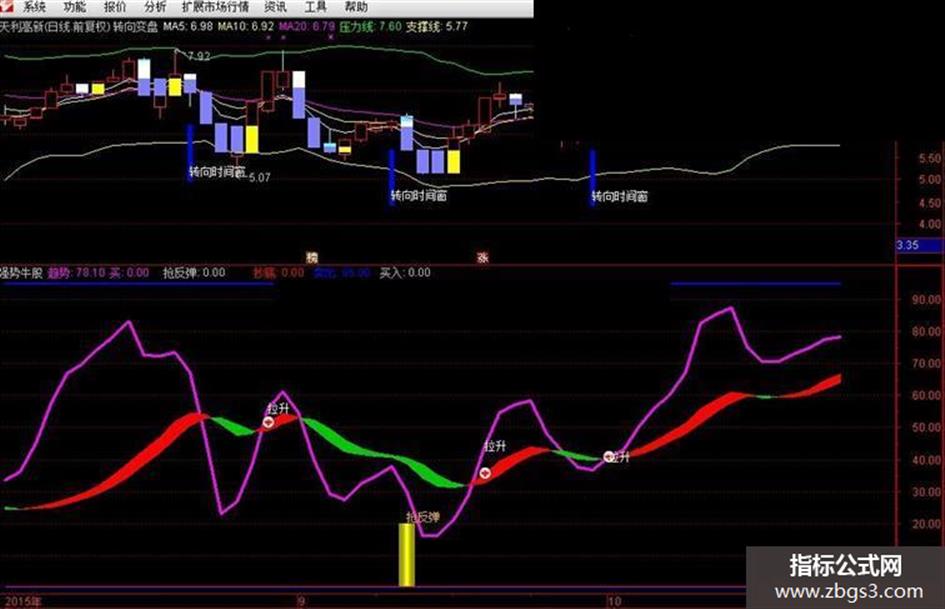Click the 压力线: 7.60 label

tap(370, 27)
